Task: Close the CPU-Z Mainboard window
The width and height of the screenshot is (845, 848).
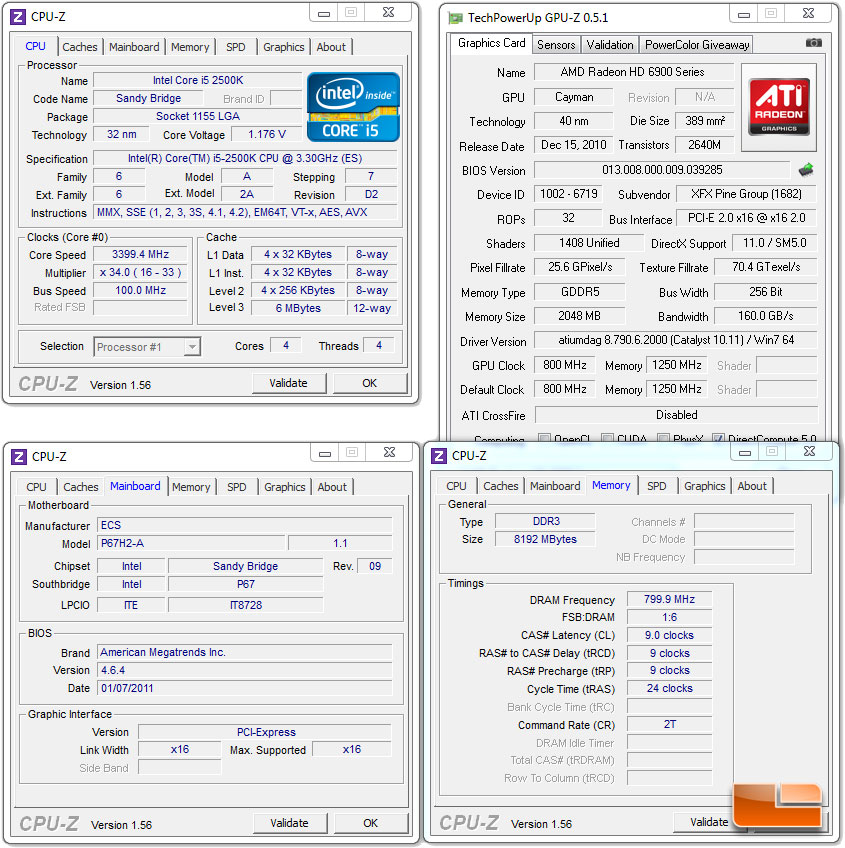Action: [389, 453]
